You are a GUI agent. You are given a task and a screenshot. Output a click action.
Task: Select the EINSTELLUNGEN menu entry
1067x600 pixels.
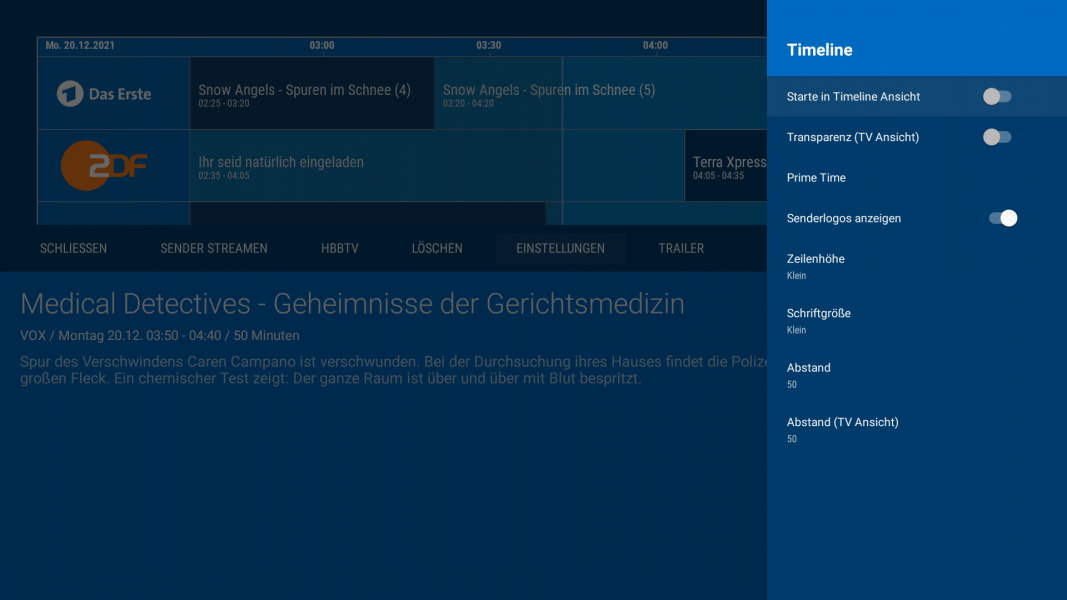560,248
